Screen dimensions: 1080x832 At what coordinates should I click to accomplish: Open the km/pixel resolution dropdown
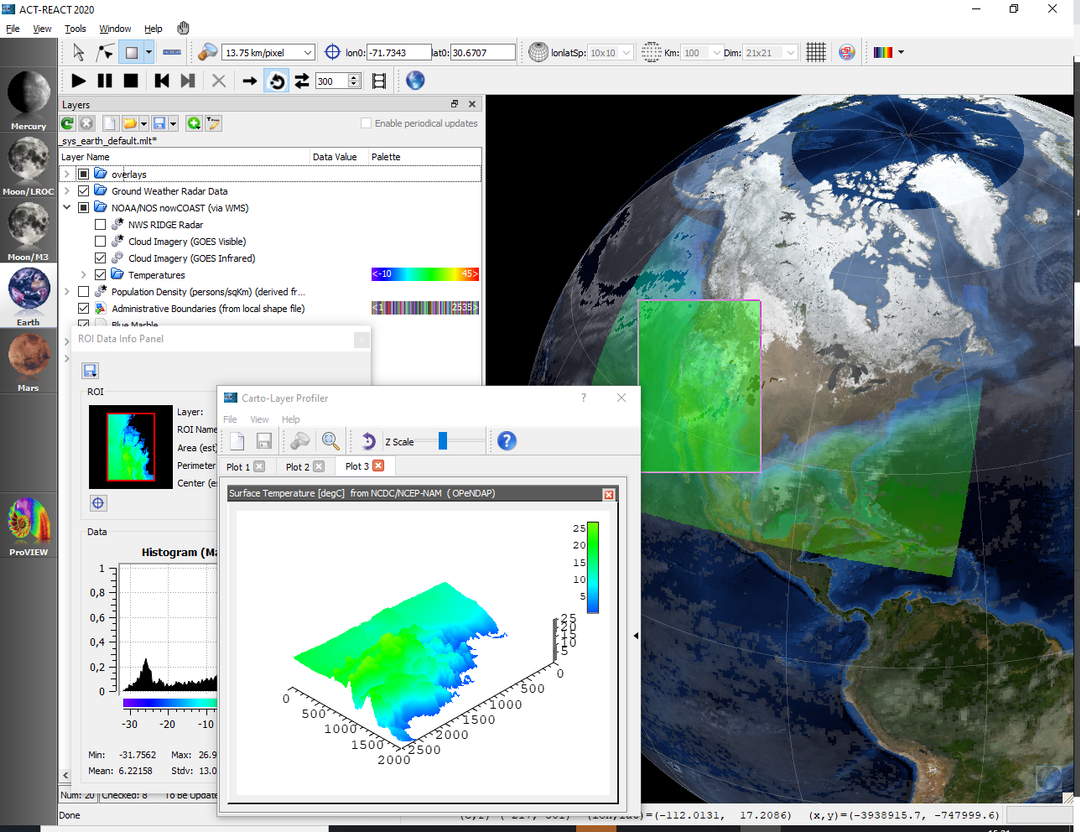tap(307, 52)
